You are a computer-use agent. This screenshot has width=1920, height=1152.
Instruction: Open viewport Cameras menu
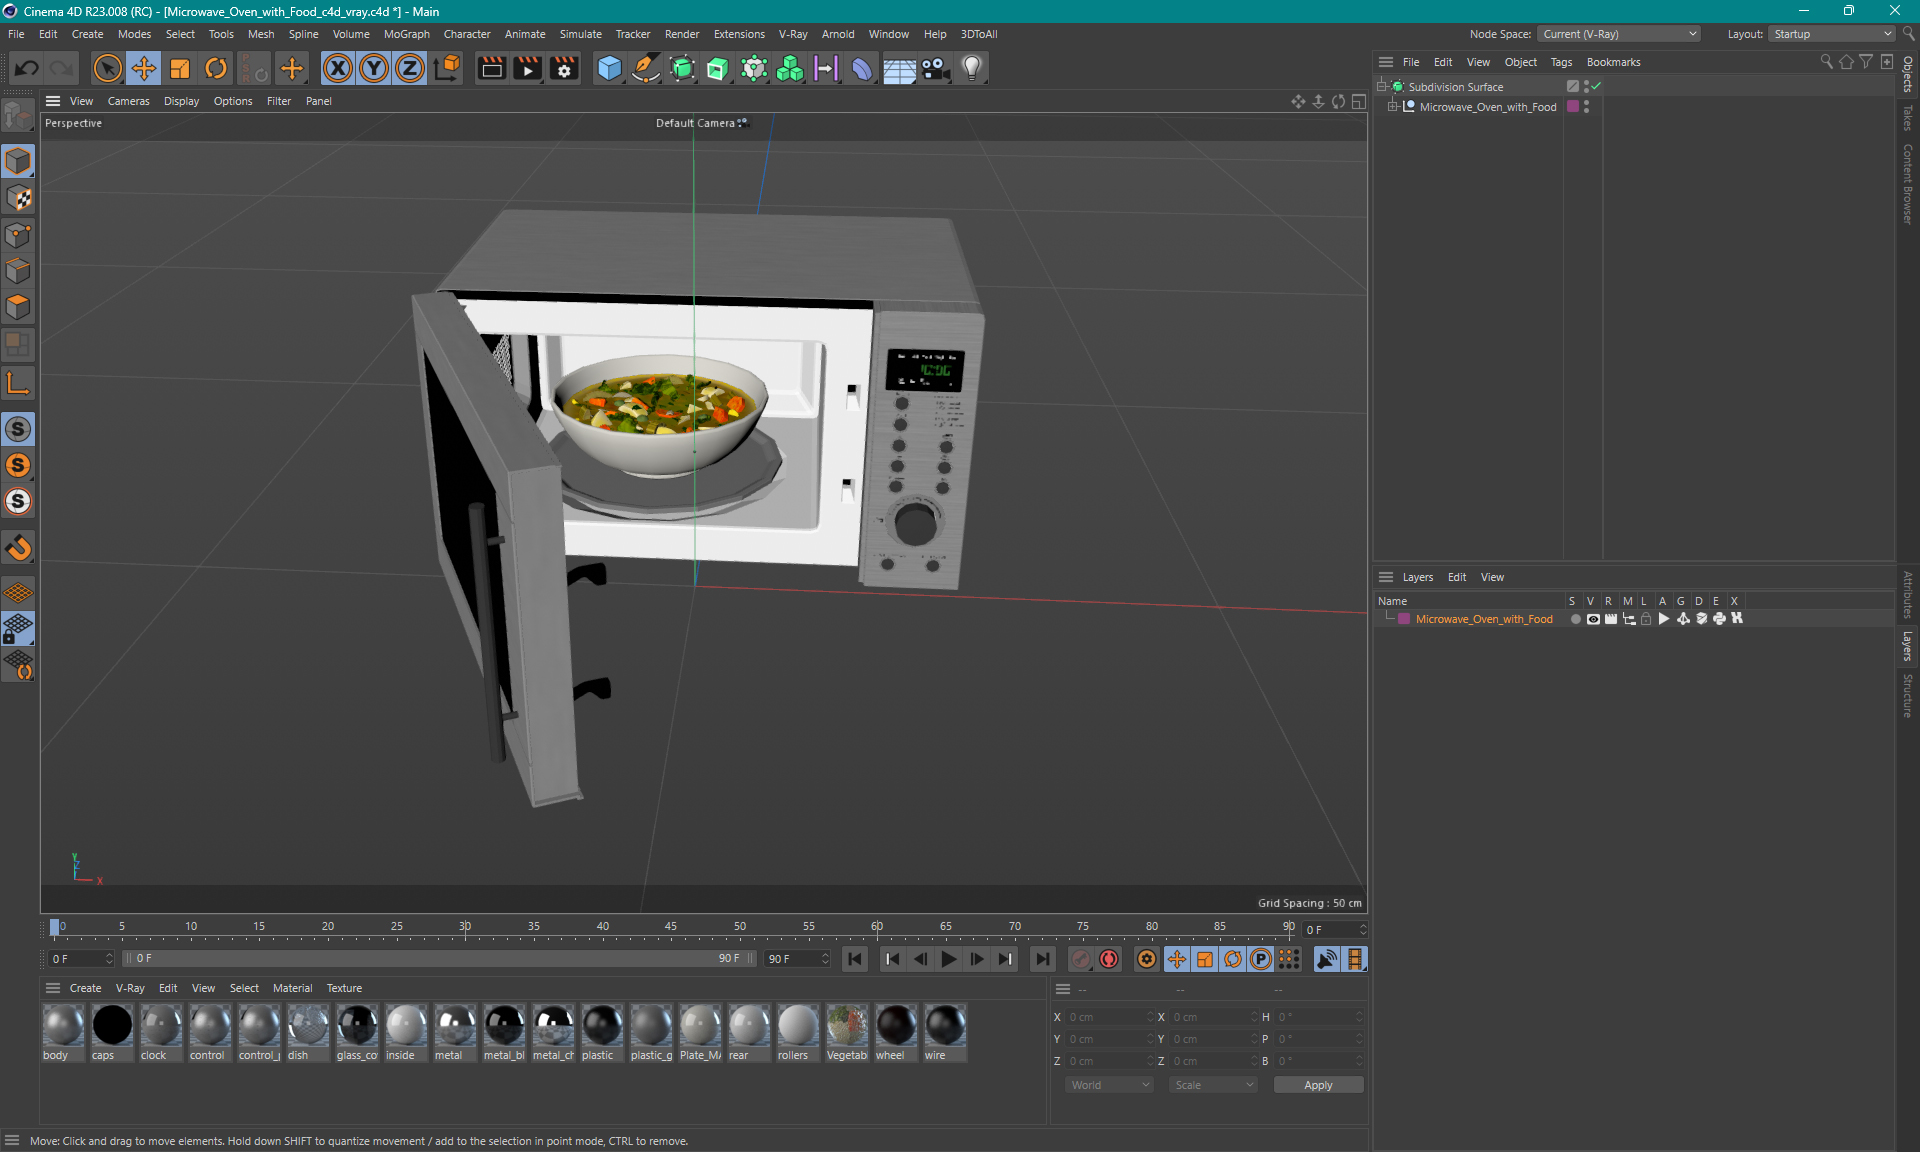coord(128,101)
